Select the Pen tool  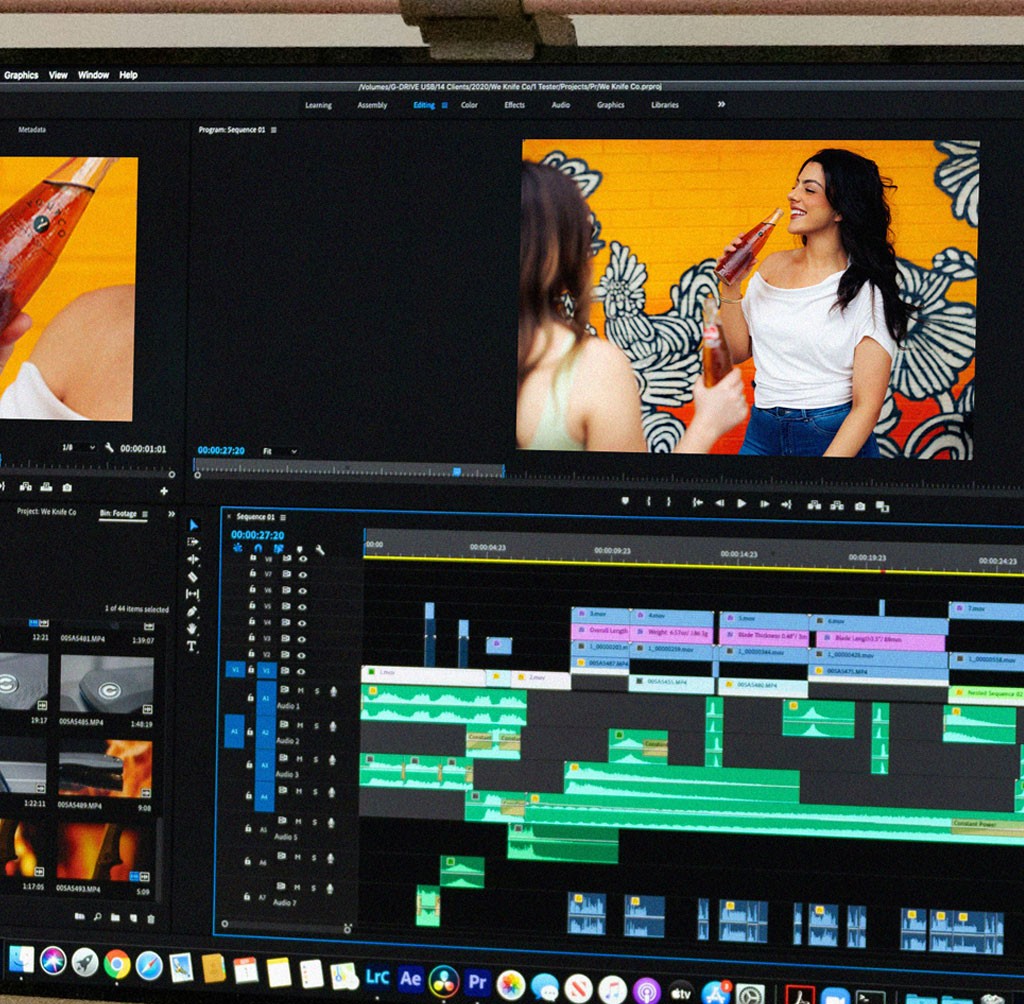click(191, 611)
